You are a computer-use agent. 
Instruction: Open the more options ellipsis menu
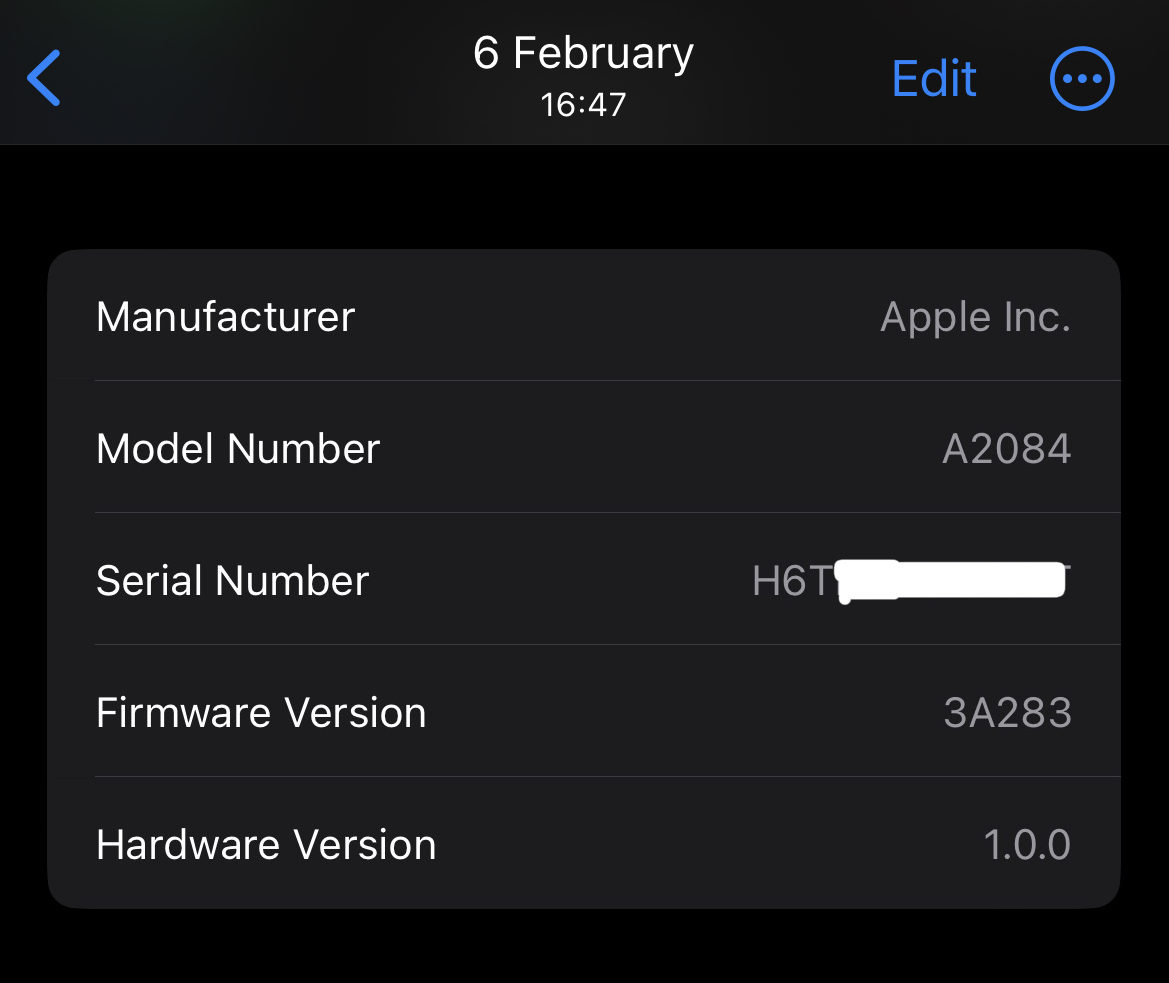[x=1081, y=79]
